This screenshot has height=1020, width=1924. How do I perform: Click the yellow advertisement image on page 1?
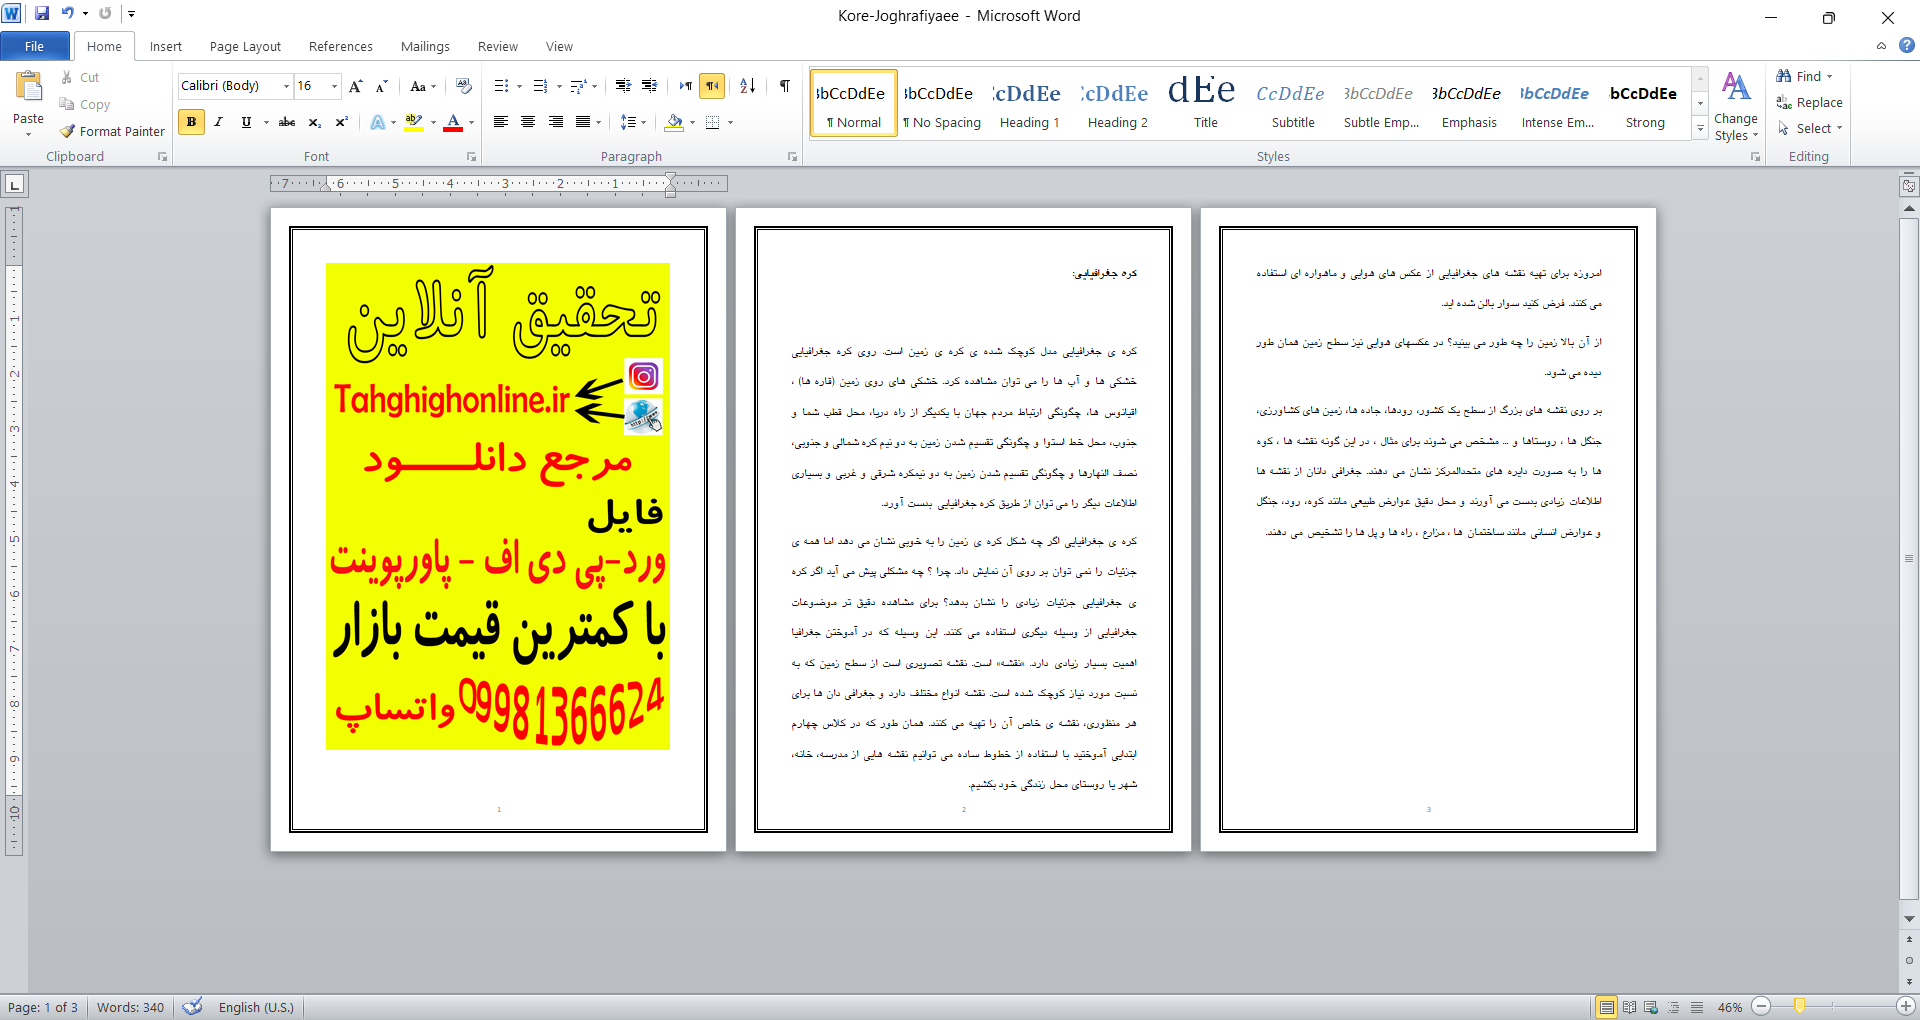pyautogui.click(x=498, y=506)
